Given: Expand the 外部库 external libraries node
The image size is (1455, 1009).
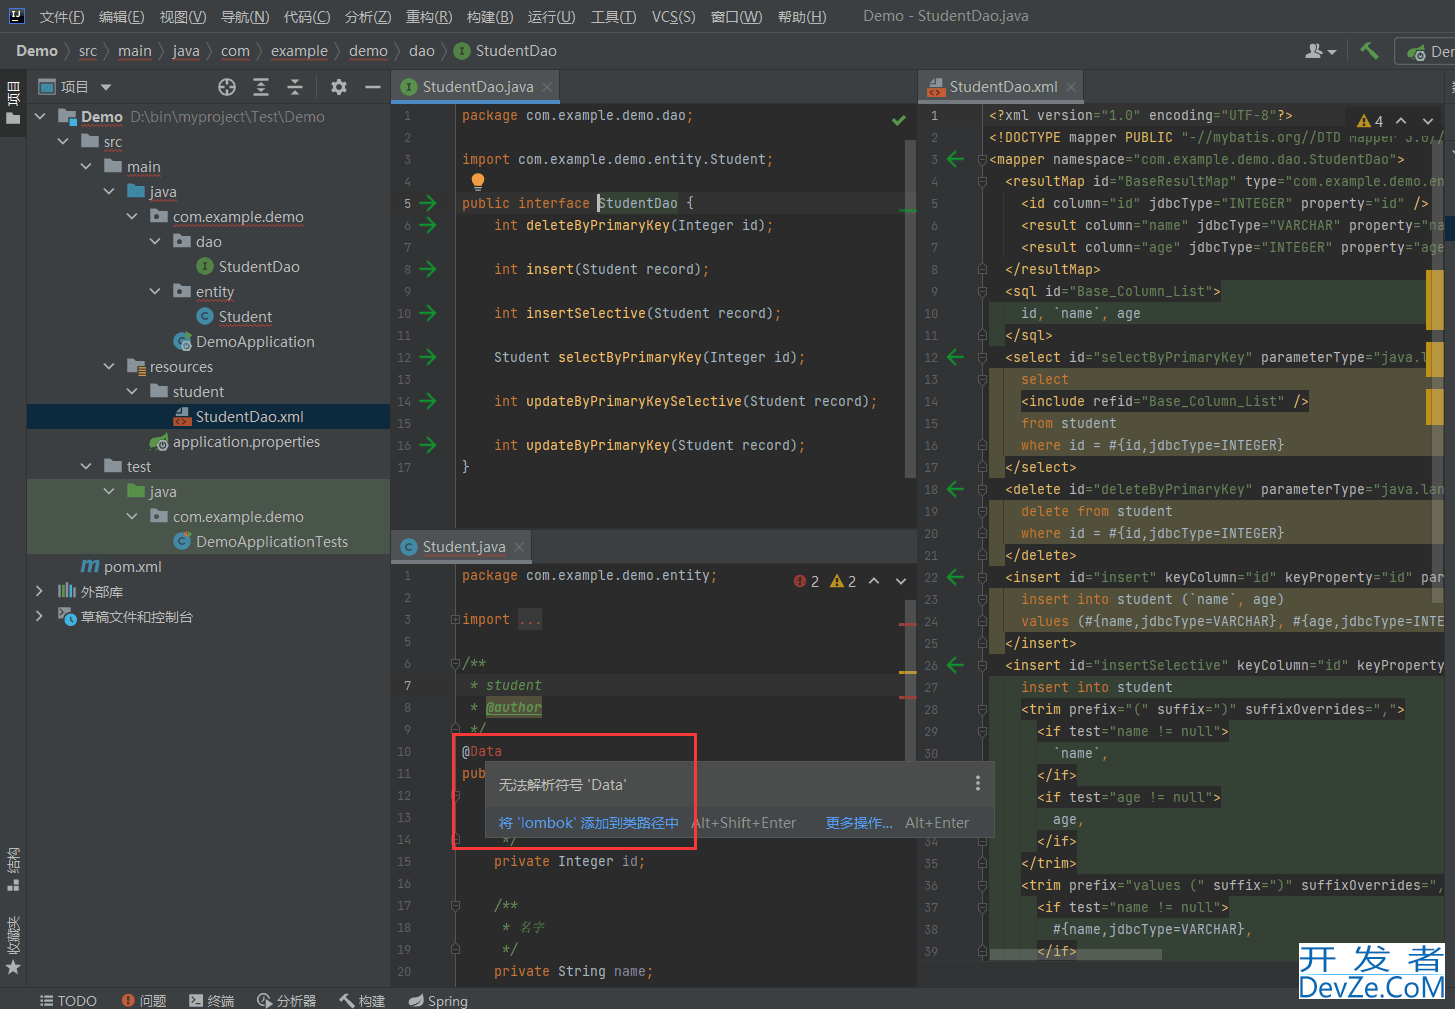Looking at the screenshot, I should 40,592.
